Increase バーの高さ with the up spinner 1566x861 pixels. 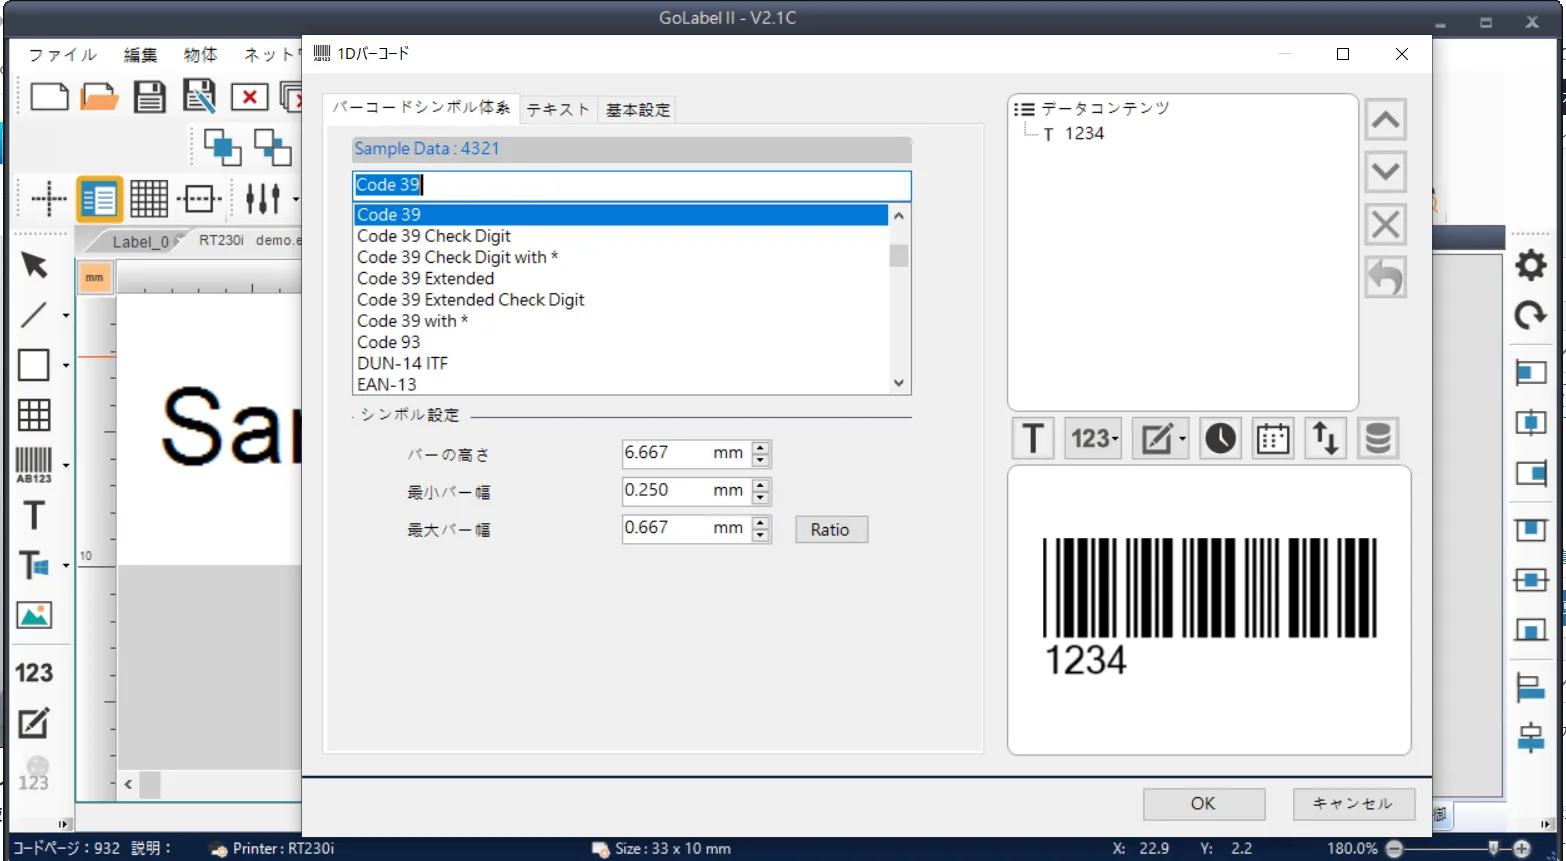(762, 447)
